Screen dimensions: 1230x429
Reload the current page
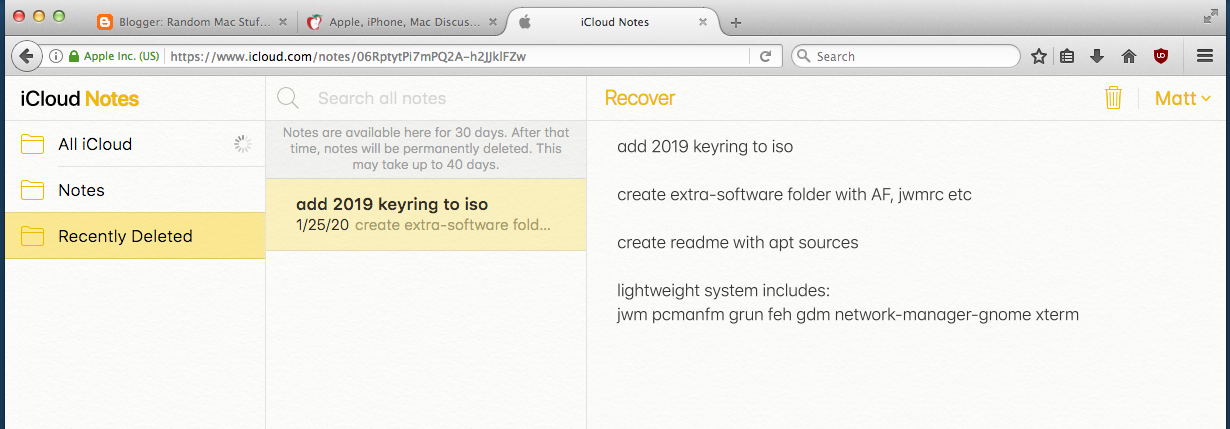[x=765, y=57]
